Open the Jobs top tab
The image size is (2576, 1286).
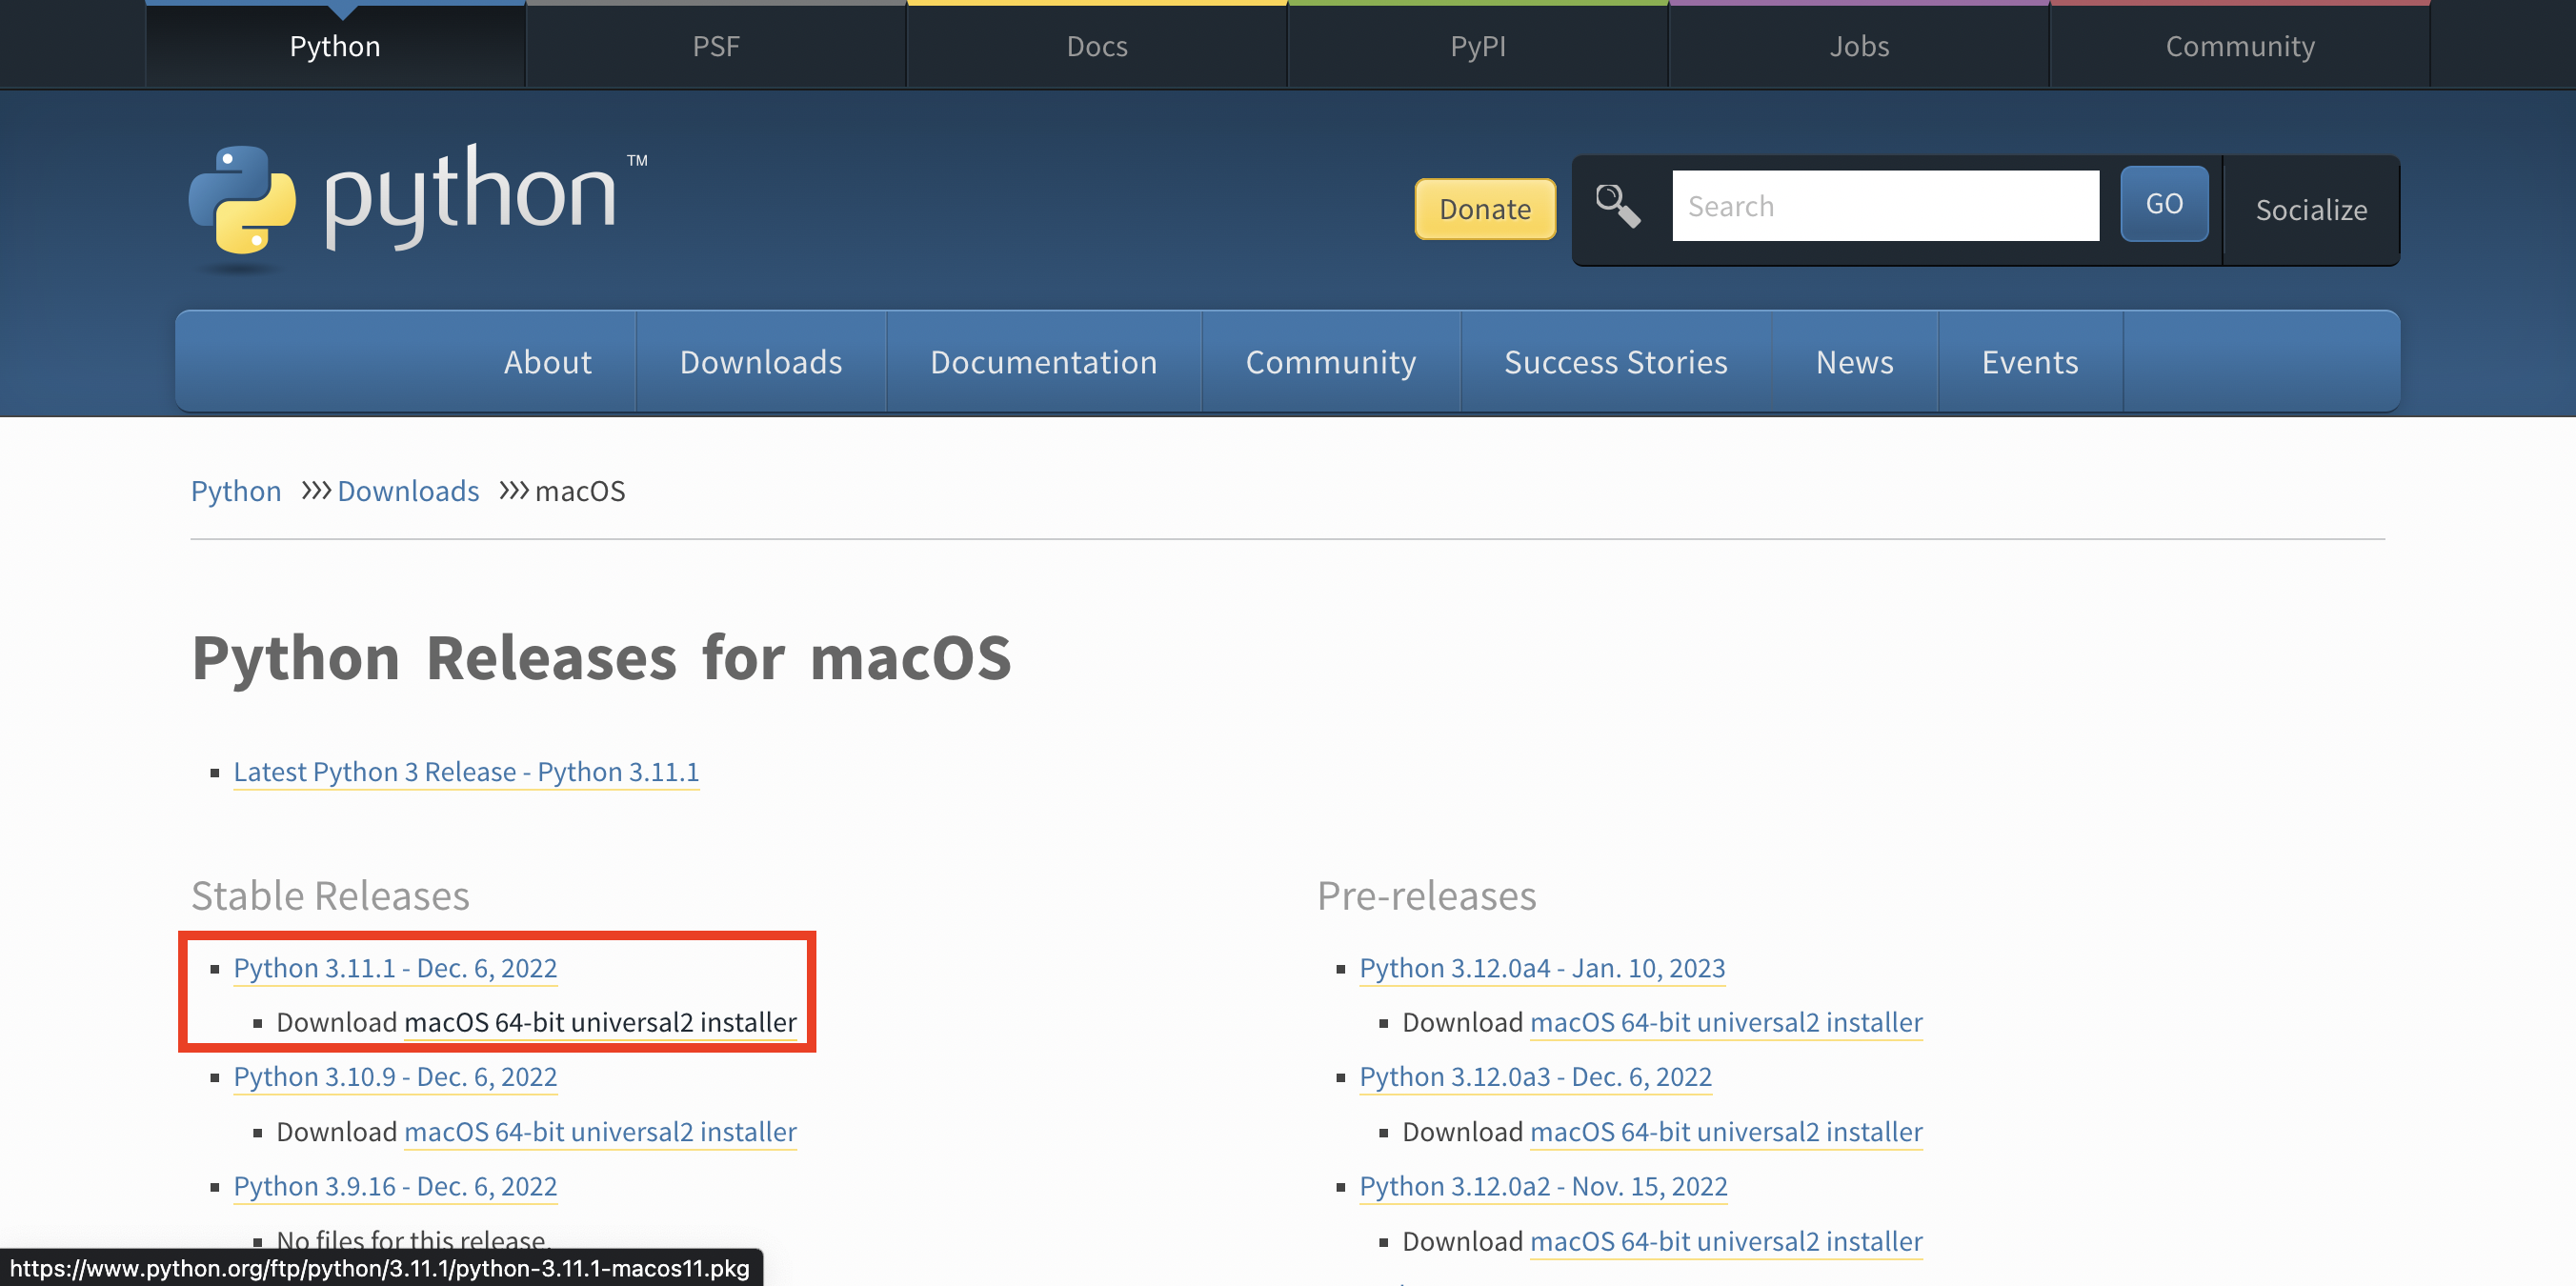1859,46
